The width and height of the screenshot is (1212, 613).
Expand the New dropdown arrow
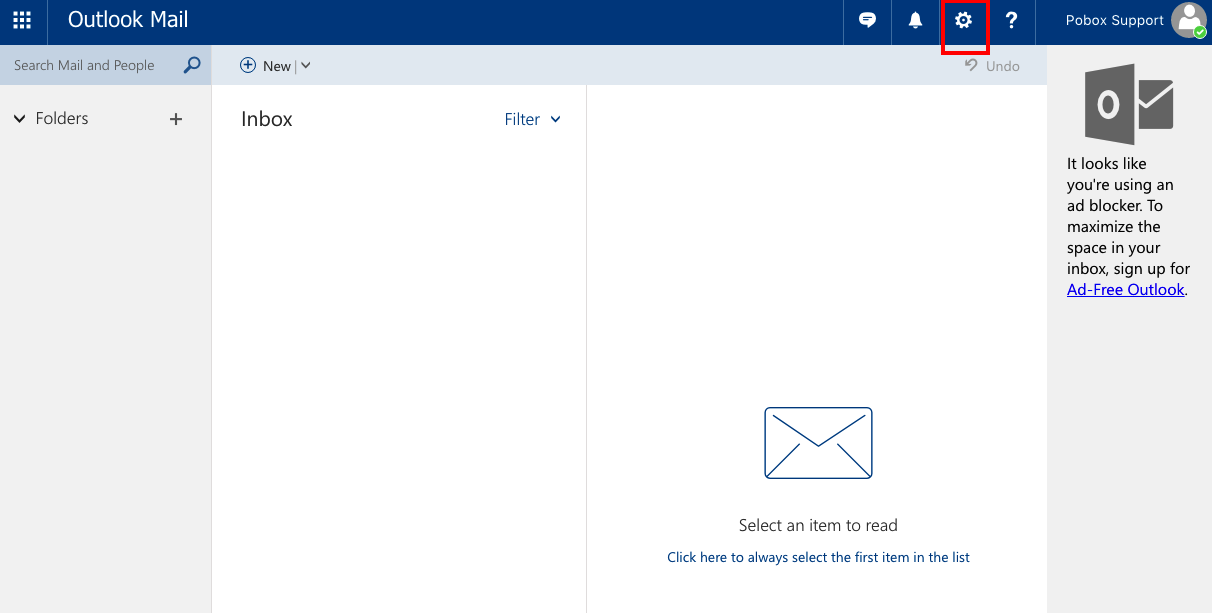point(306,65)
